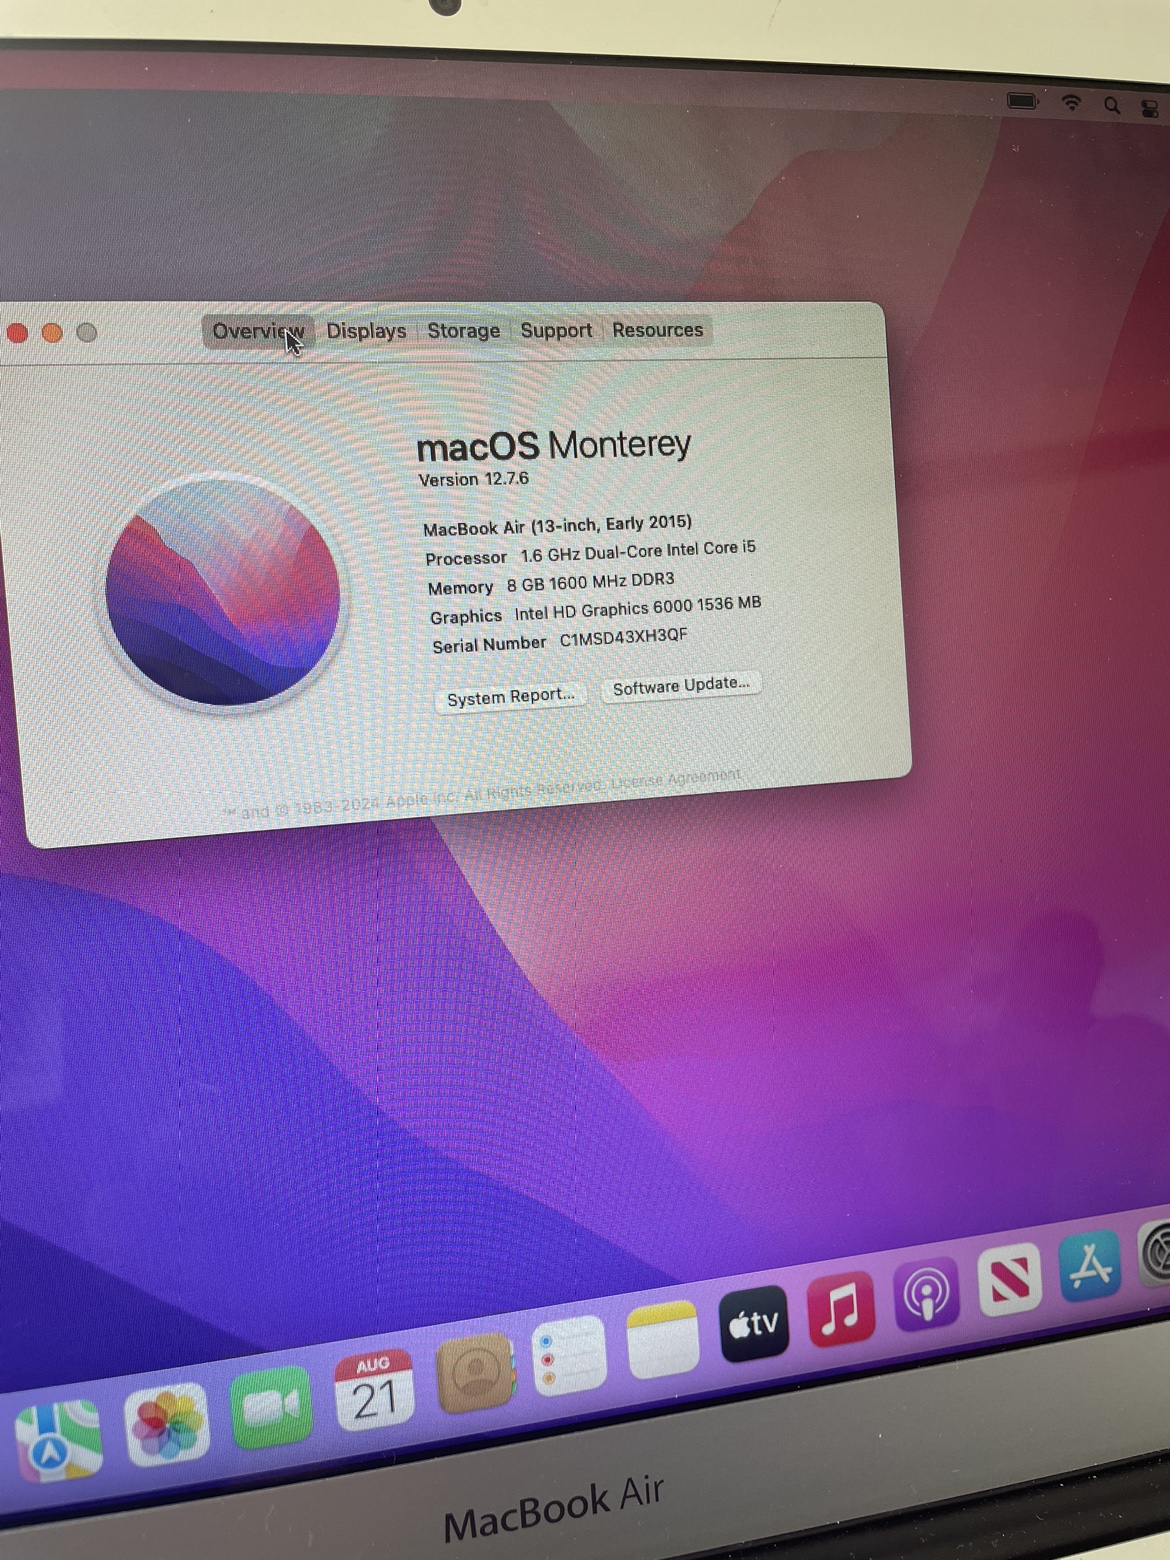This screenshot has height=1560, width=1170.
Task: Click the macOS Monterey logo image
Action: 223,591
